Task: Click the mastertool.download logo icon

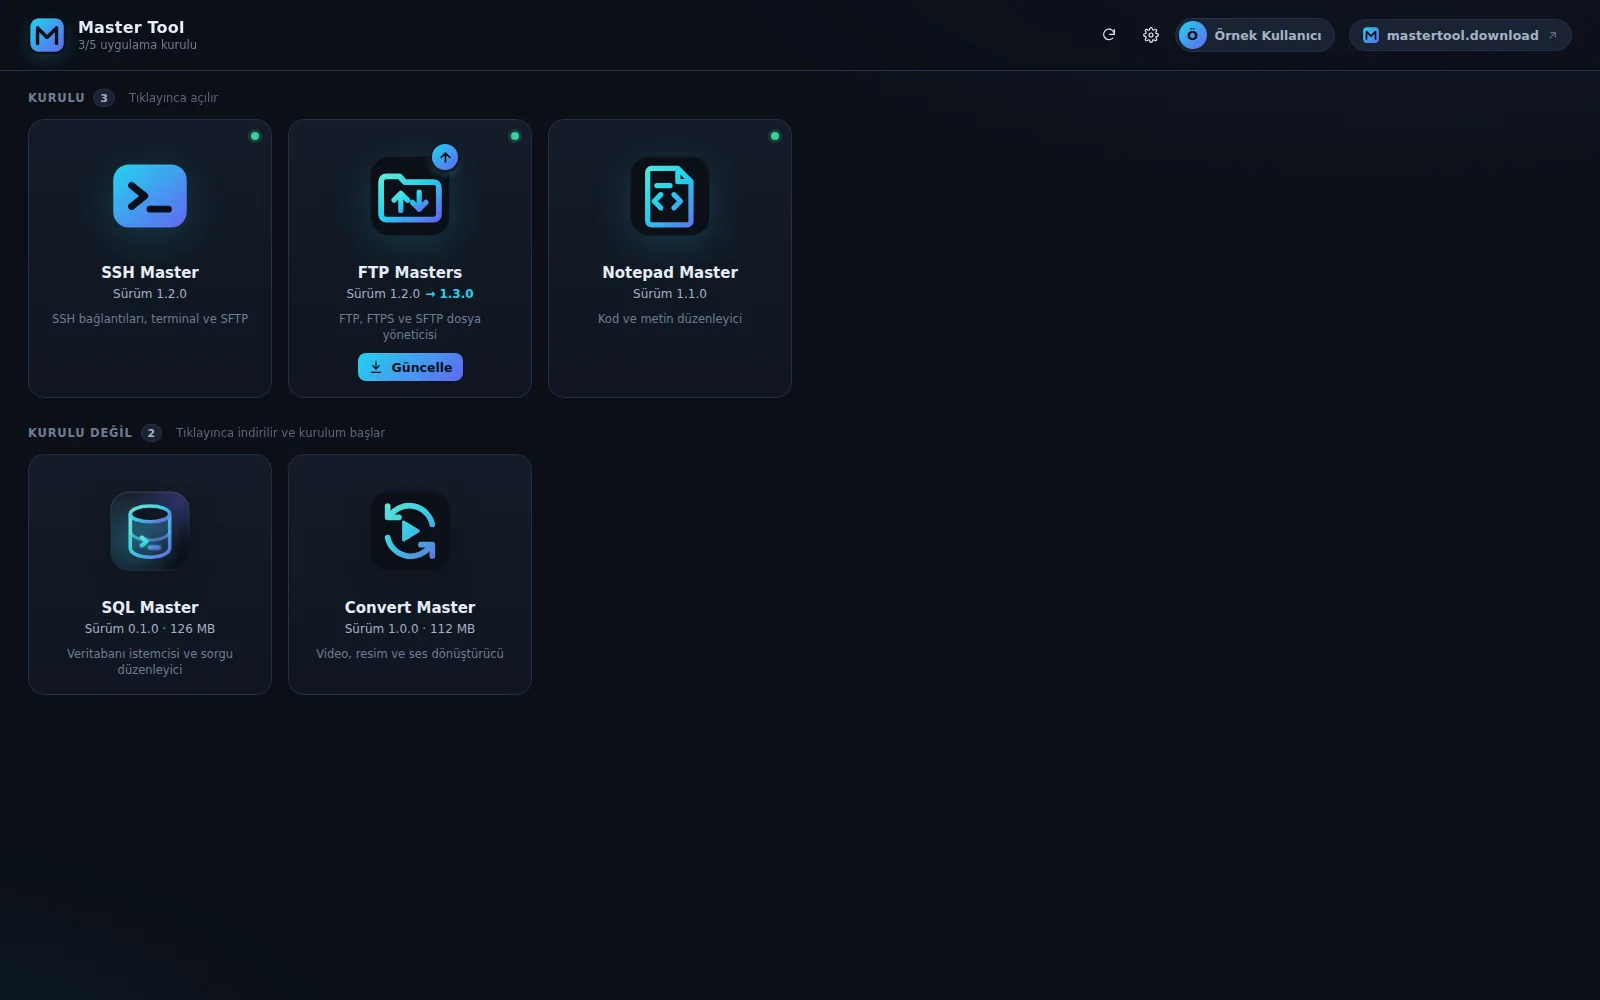Action: coord(1371,35)
